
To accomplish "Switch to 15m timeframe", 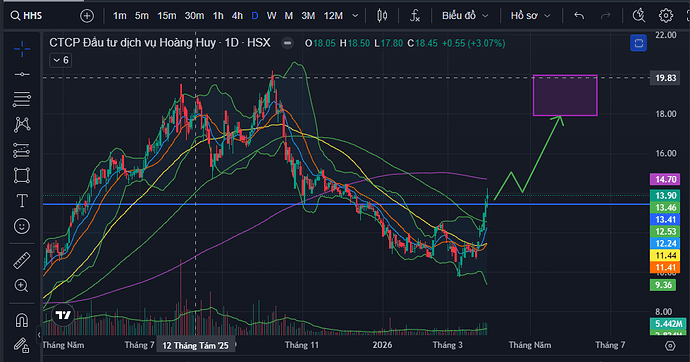I will coord(167,16).
